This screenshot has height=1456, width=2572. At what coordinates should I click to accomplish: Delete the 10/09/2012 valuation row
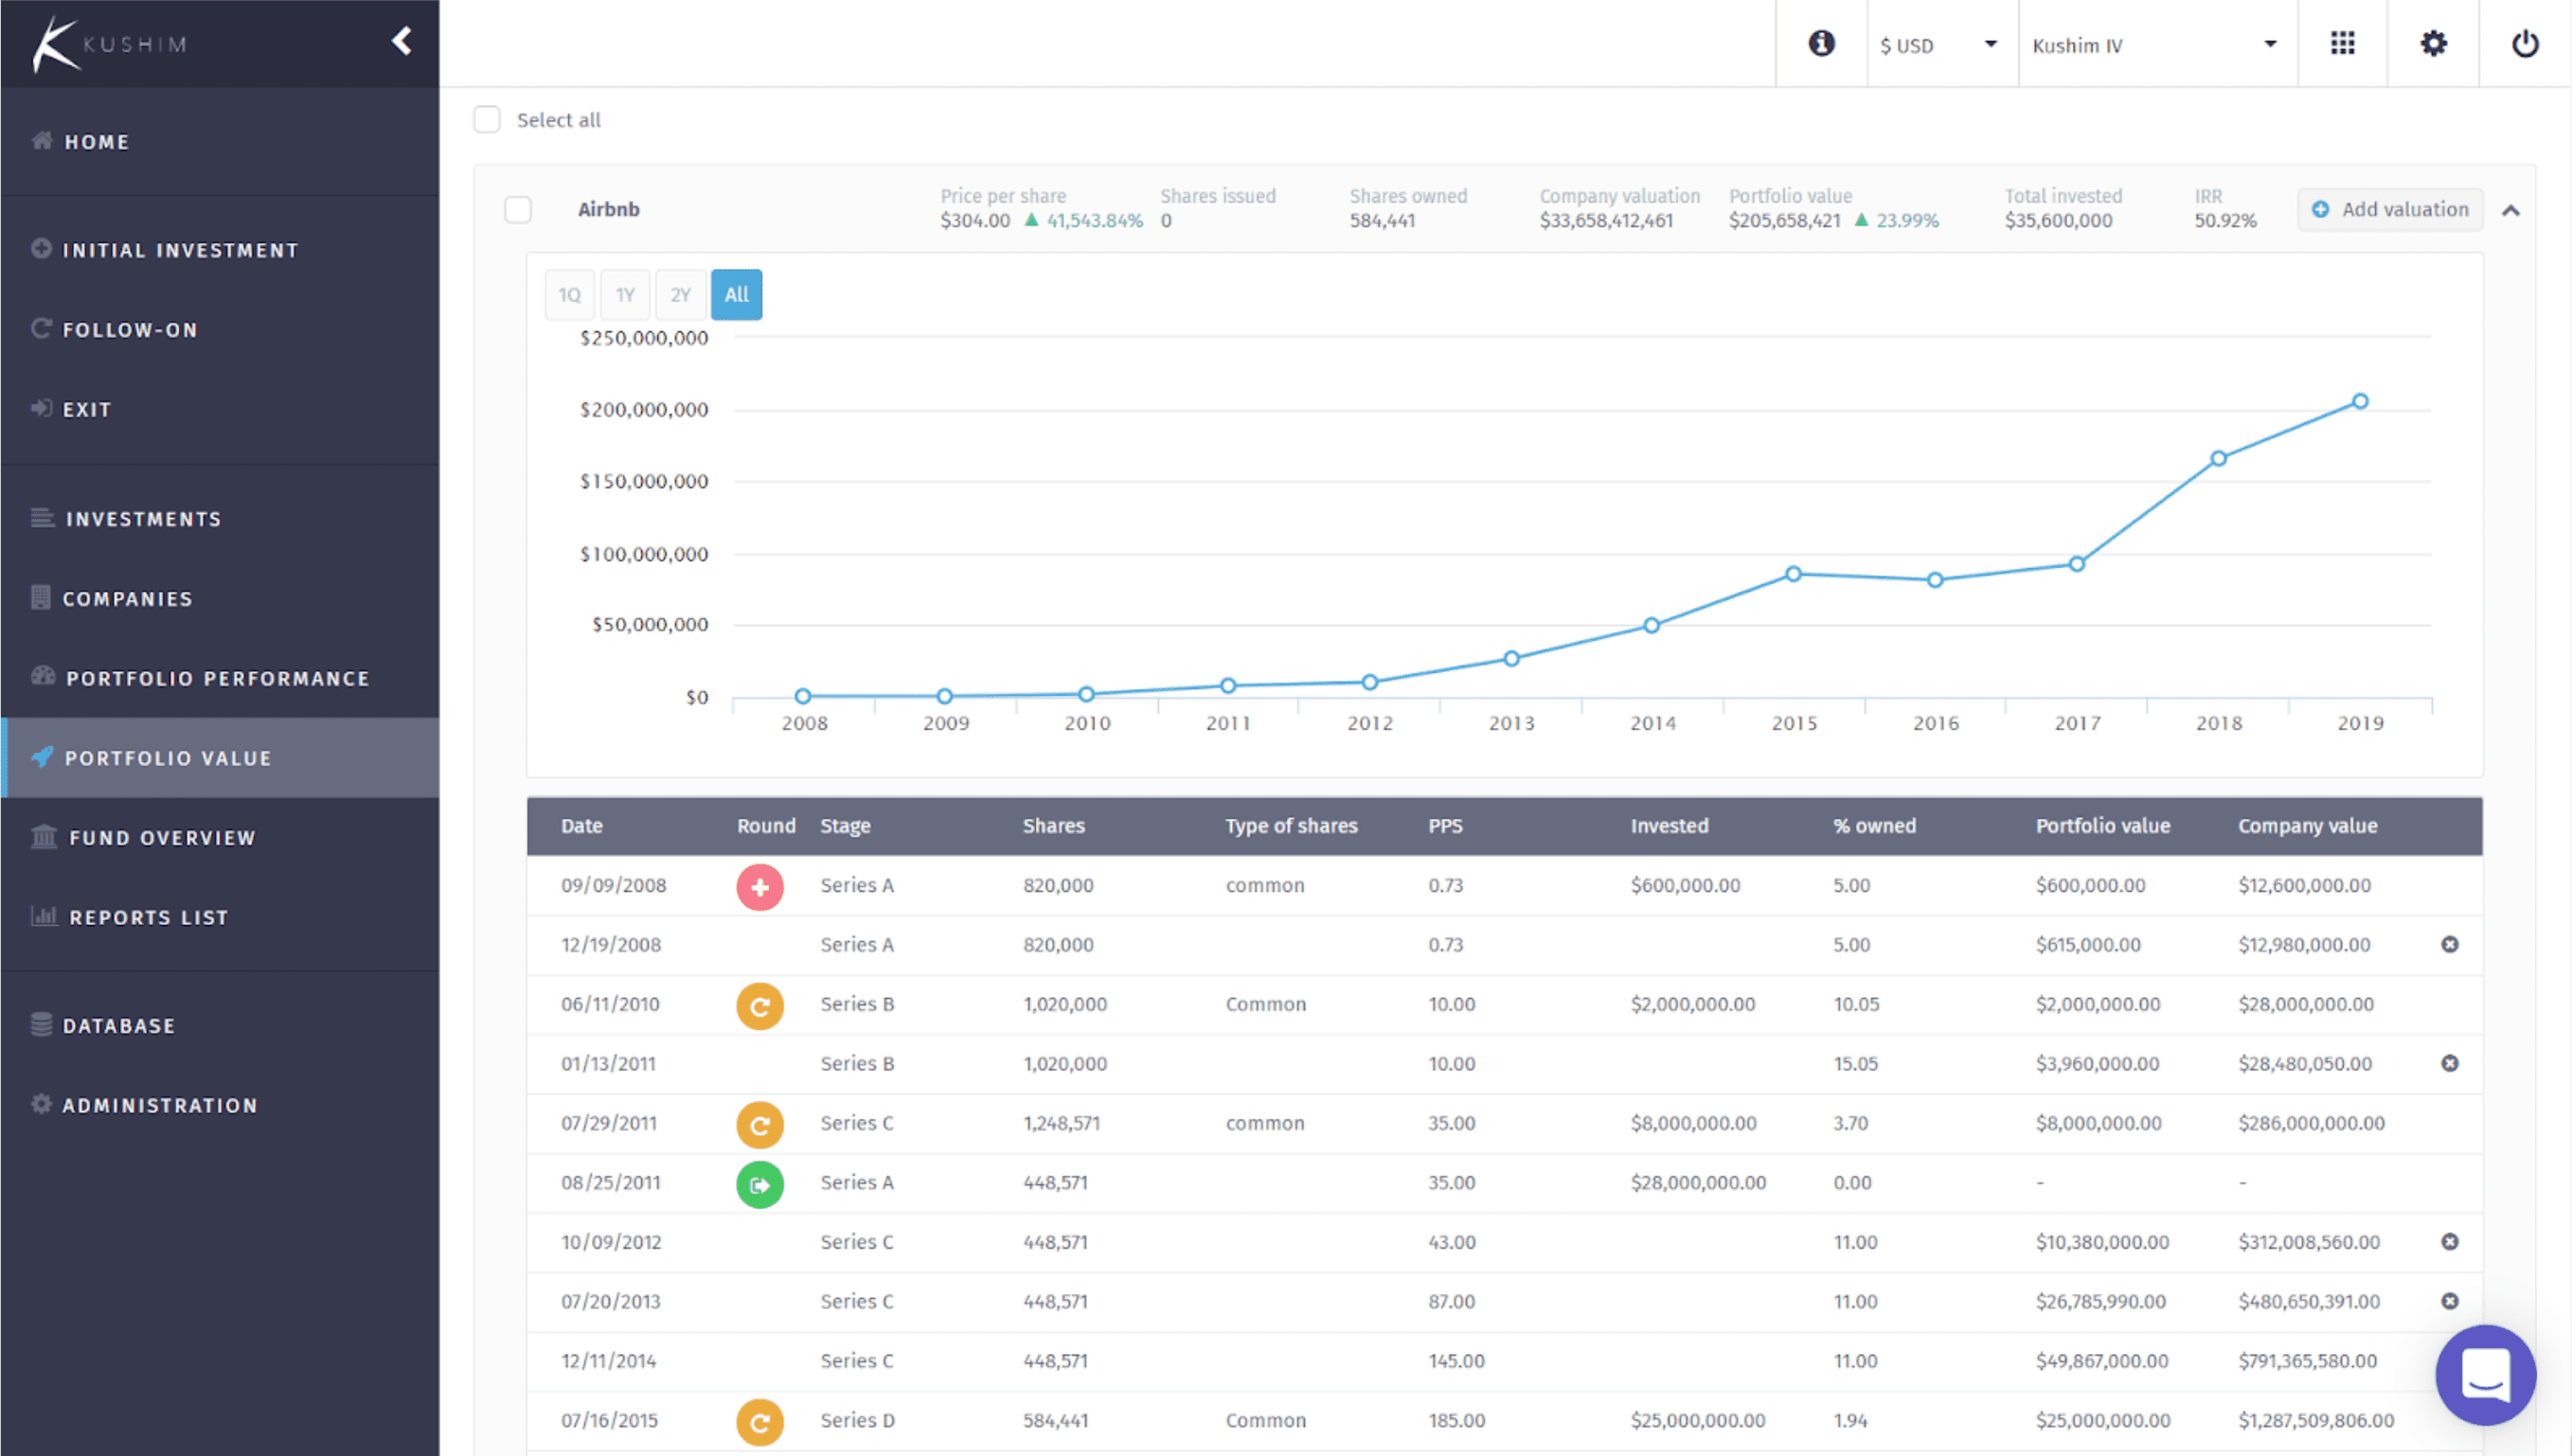(x=2449, y=1241)
